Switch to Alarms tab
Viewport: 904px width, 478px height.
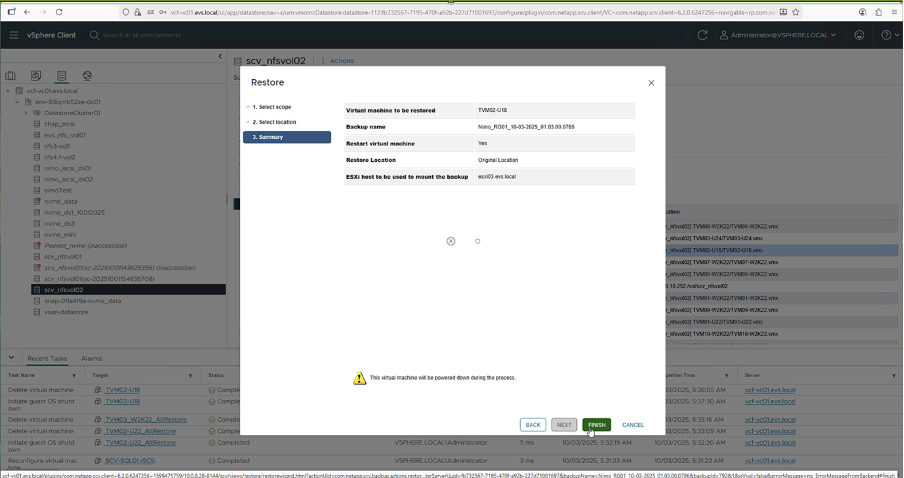click(91, 359)
